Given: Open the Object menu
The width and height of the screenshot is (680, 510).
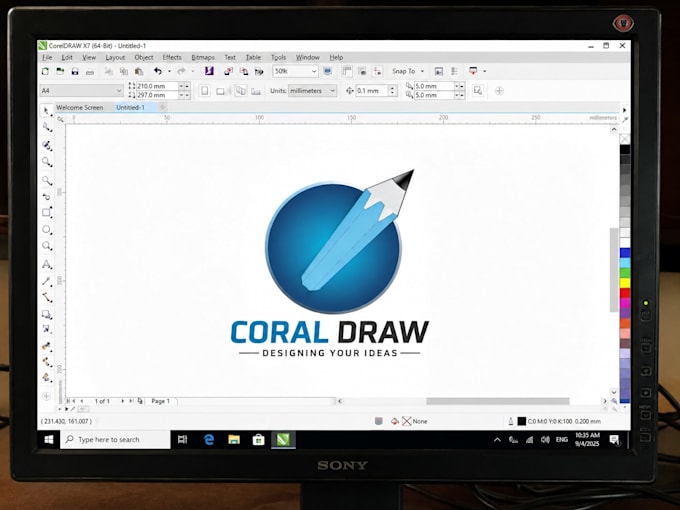Looking at the screenshot, I should (144, 57).
